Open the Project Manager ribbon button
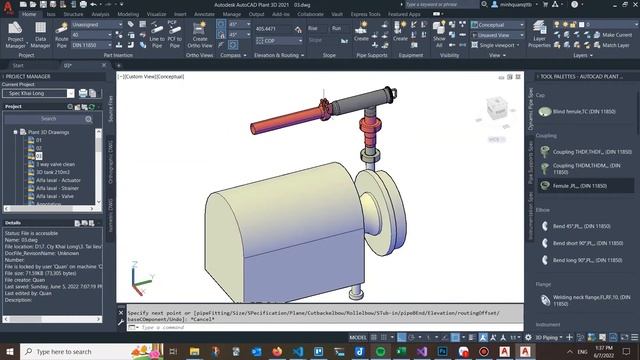 coord(15,35)
